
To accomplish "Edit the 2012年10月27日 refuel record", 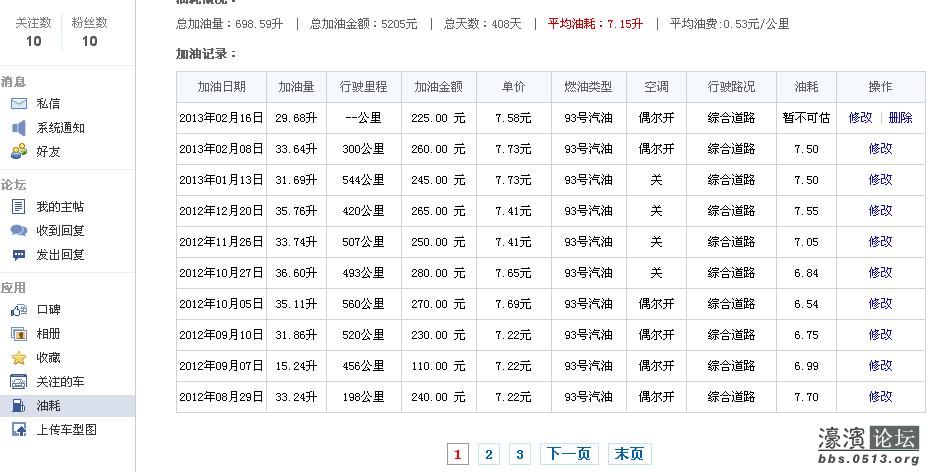I will click(880, 273).
